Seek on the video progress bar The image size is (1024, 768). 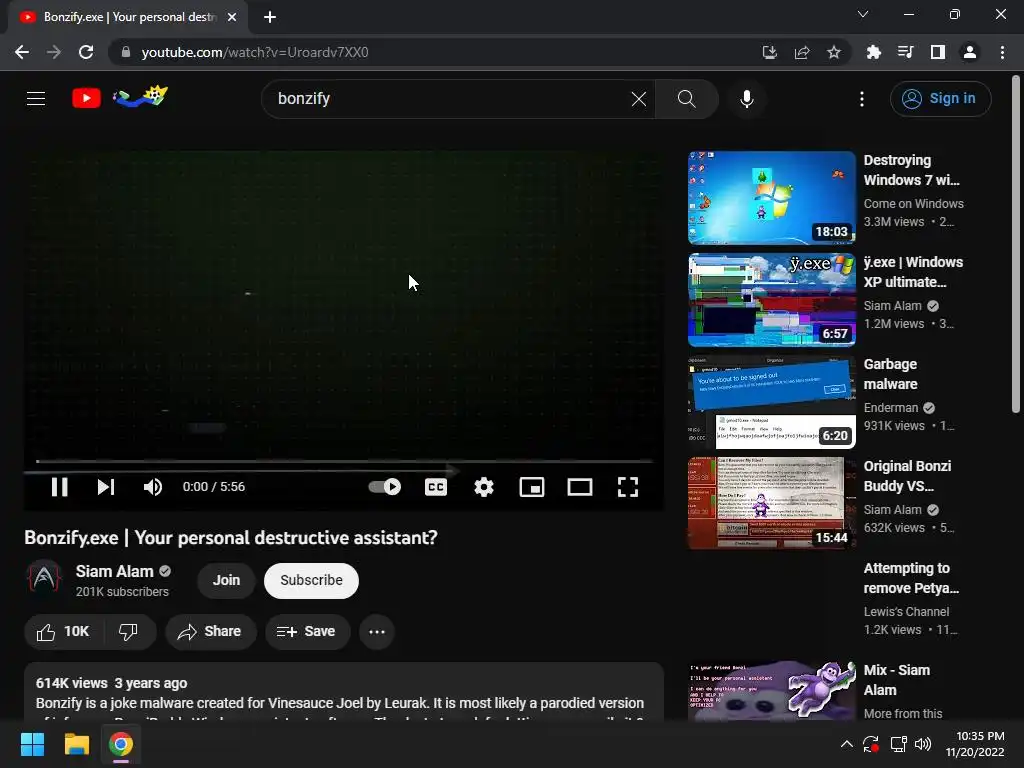(x=344, y=461)
